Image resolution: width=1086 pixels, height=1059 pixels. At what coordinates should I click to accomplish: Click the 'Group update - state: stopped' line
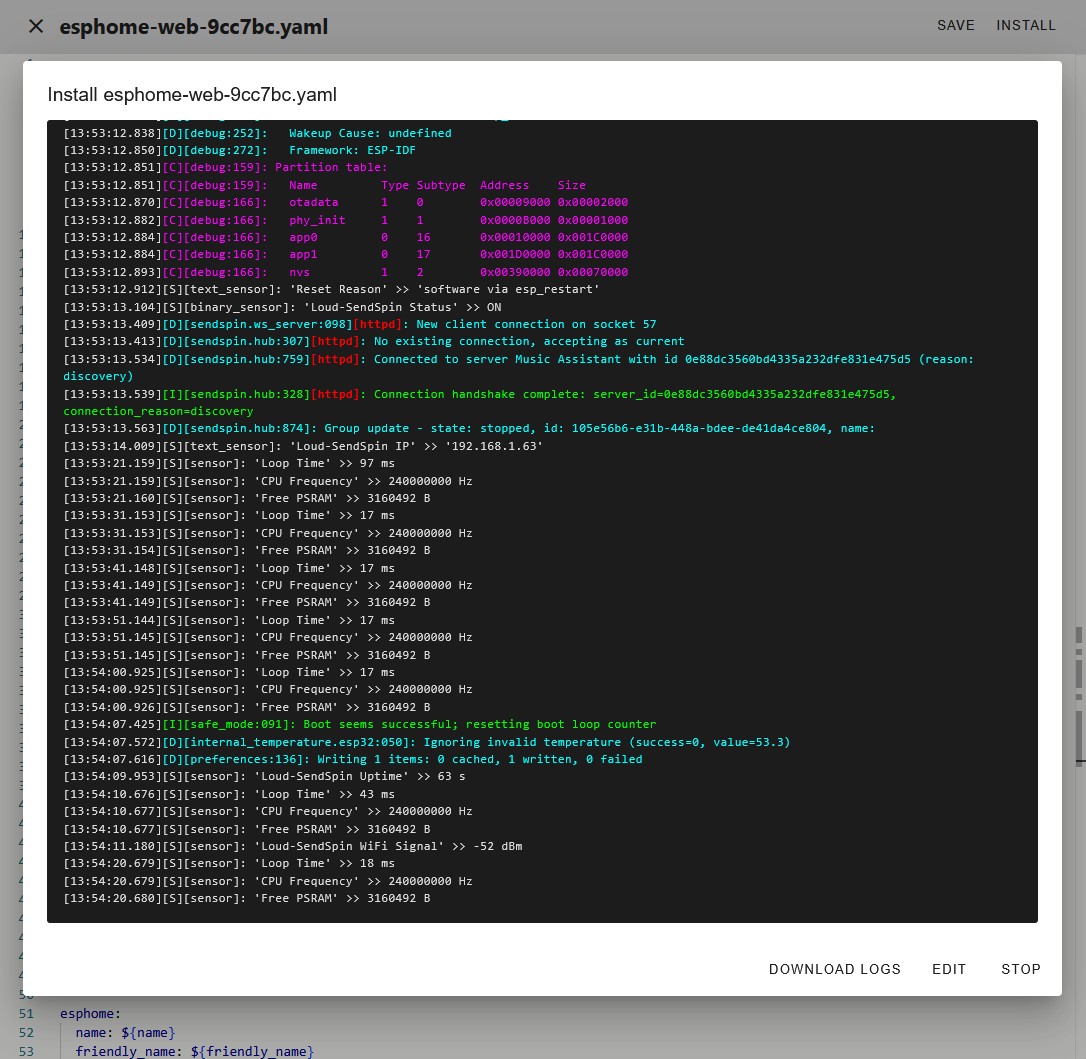[469, 429]
